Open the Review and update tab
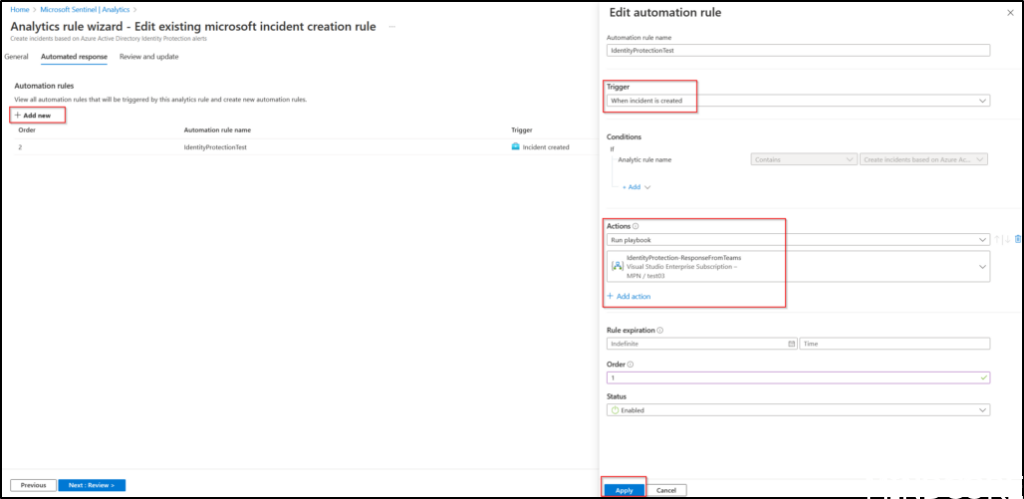1024x499 pixels. [149, 57]
